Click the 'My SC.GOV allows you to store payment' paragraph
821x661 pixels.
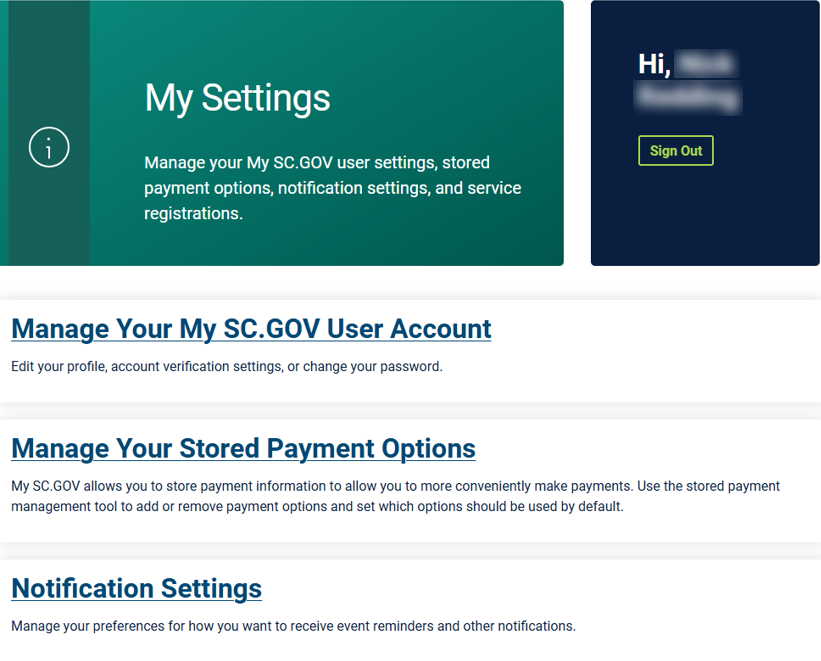pyautogui.click(x=395, y=496)
